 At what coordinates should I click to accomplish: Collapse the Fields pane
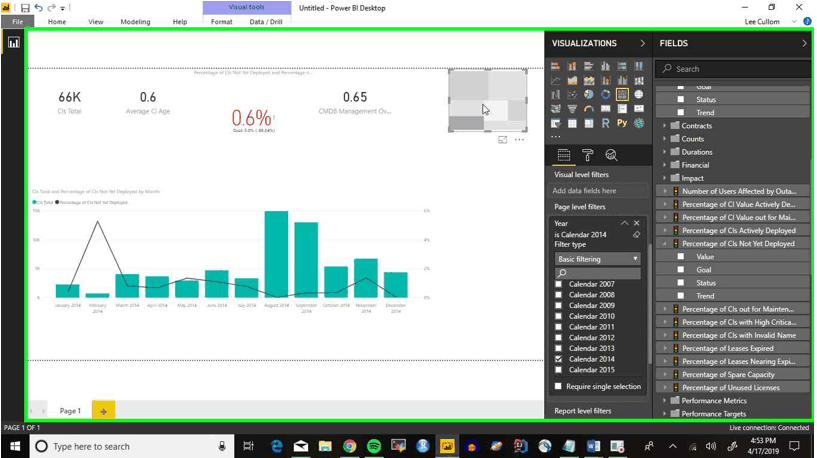[804, 43]
